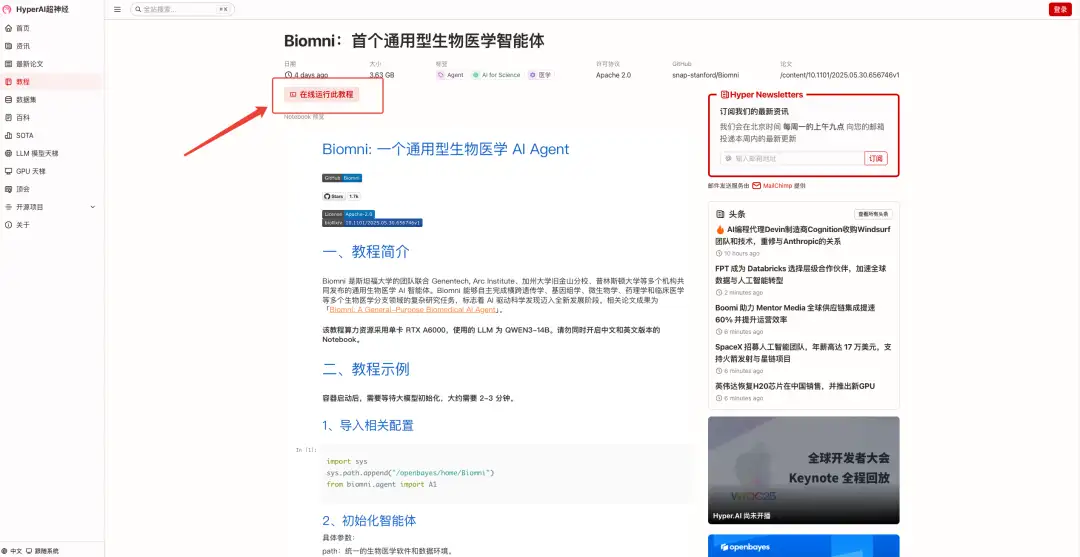The width and height of the screenshot is (1080, 557).
Task: Click the GitHub Biomni badge
Action: 342,178
